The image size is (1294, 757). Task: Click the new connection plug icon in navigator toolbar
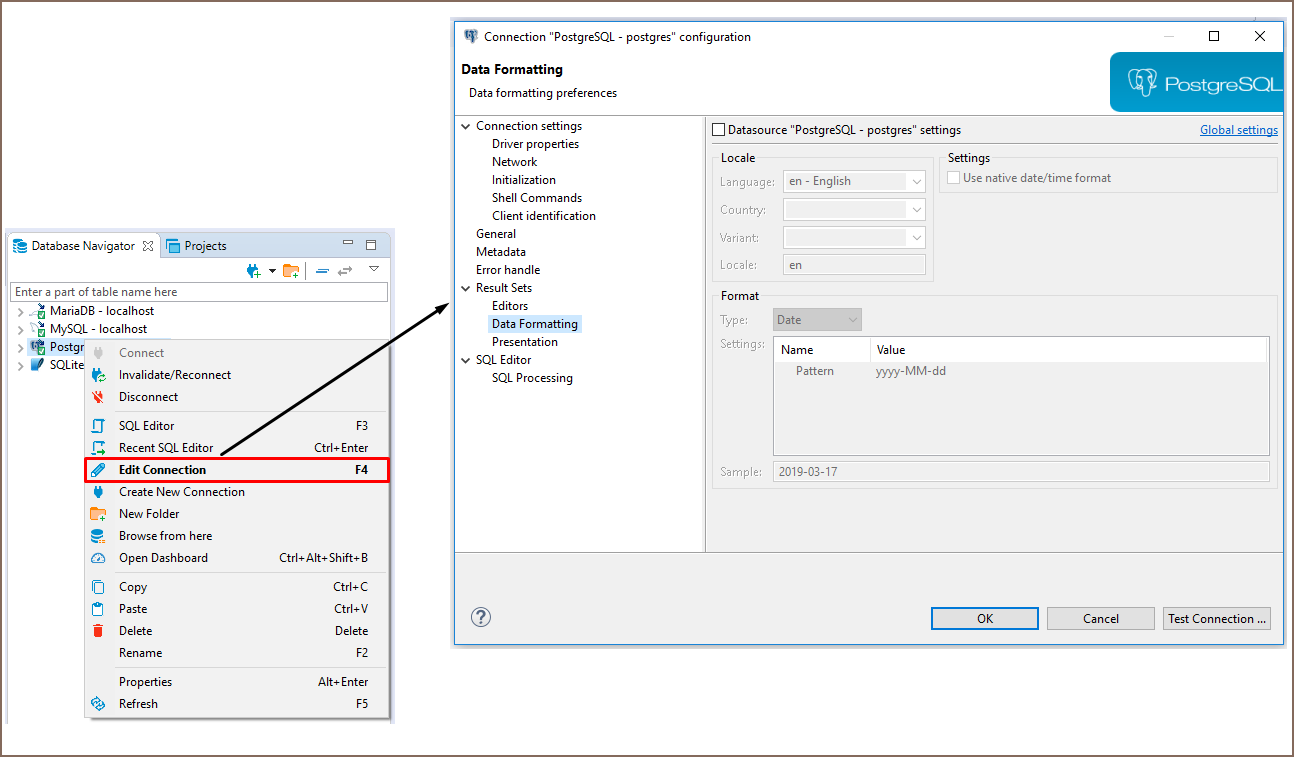pyautogui.click(x=254, y=270)
